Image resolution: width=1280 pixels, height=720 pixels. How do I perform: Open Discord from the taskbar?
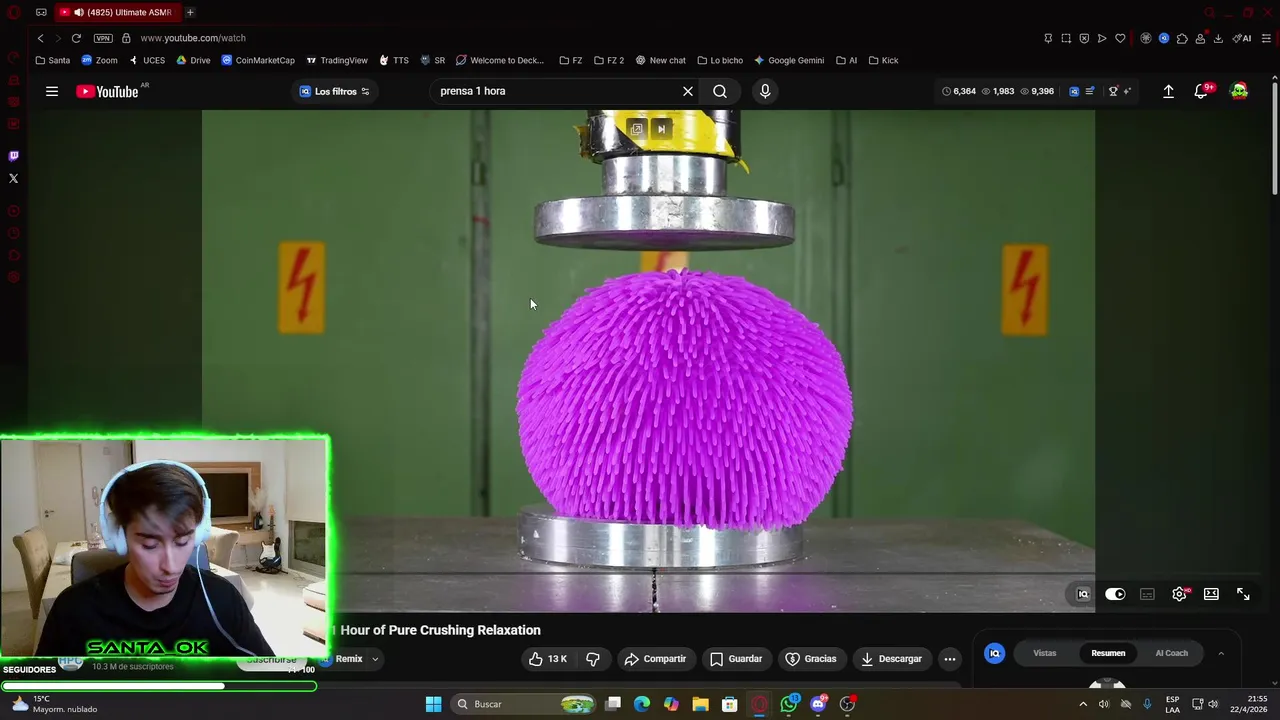click(x=818, y=704)
